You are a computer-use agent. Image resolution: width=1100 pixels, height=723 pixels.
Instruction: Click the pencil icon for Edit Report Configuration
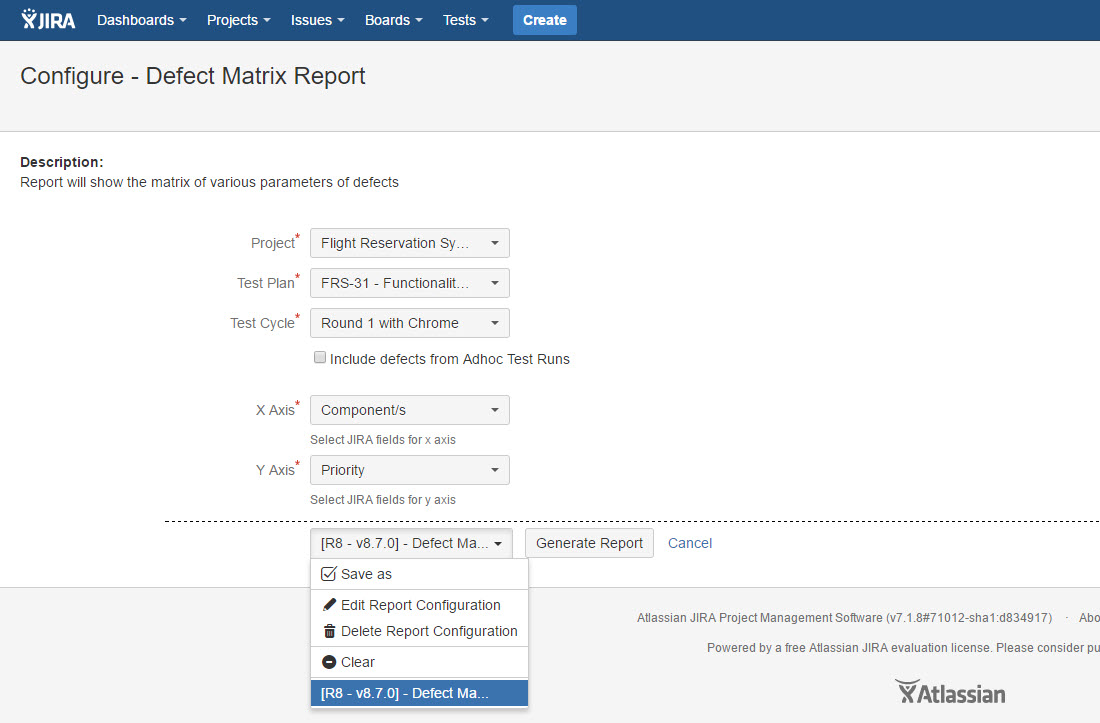[329, 605]
